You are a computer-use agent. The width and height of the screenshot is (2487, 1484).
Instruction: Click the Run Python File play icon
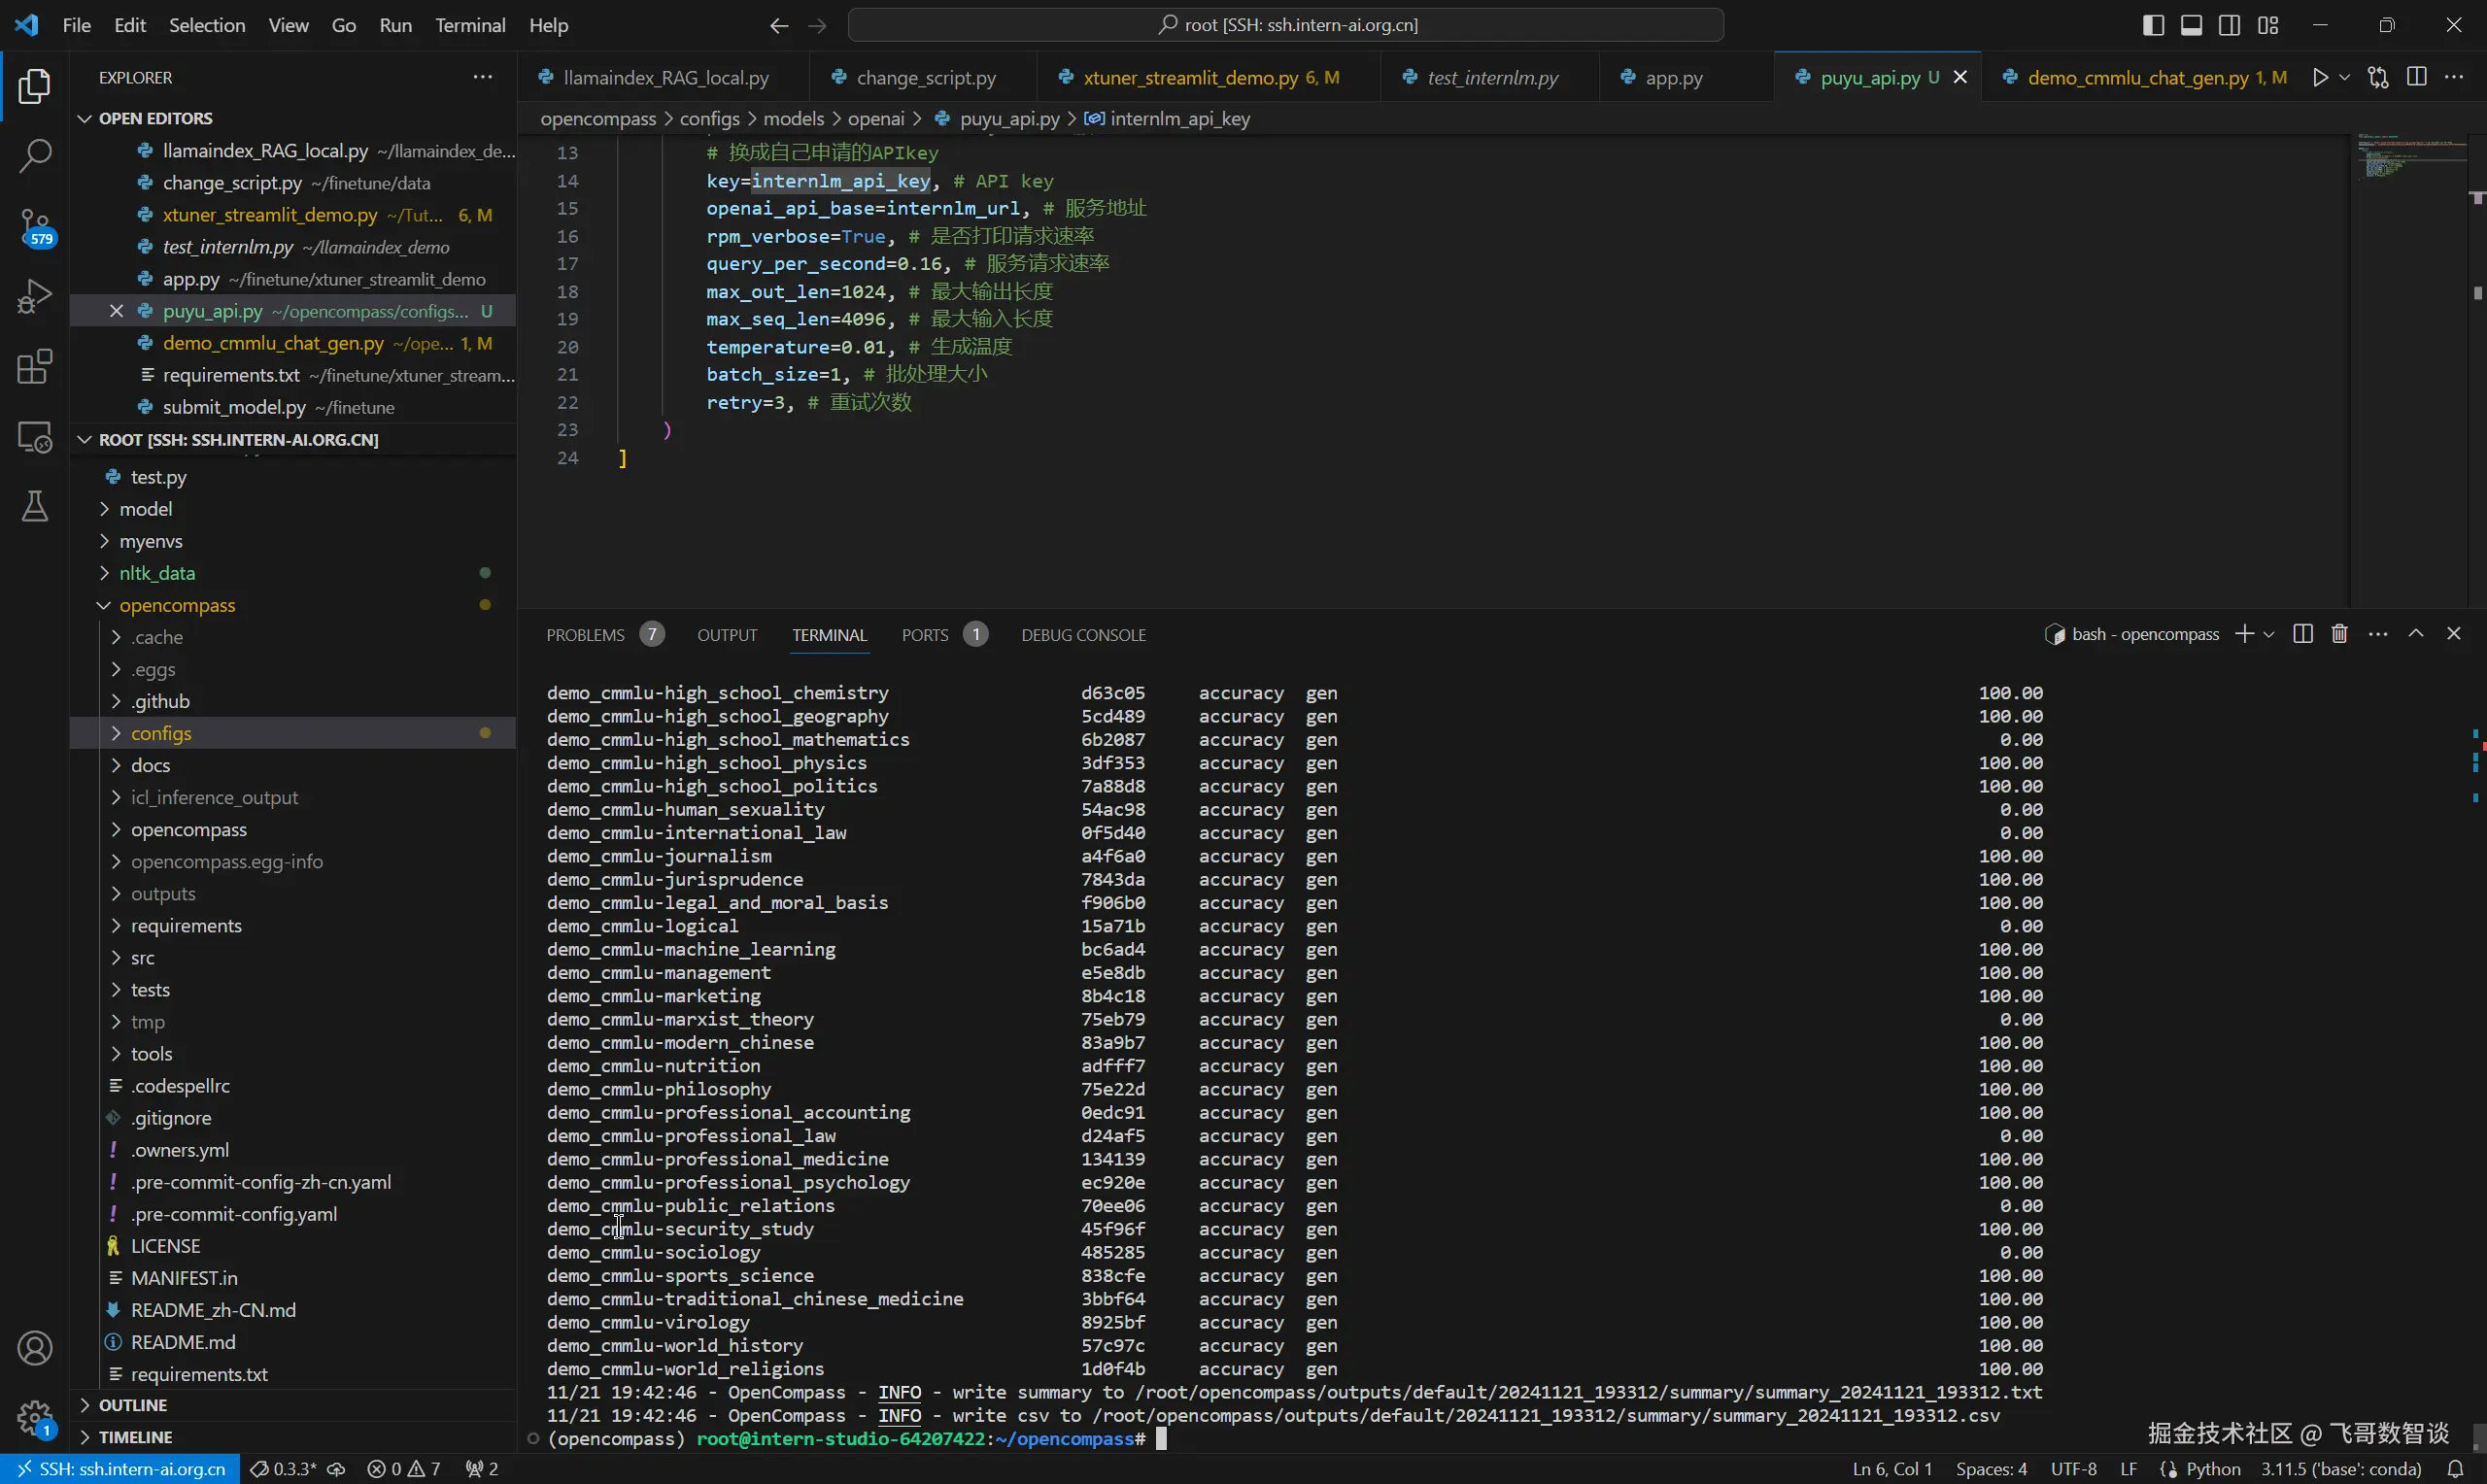coord(2320,78)
